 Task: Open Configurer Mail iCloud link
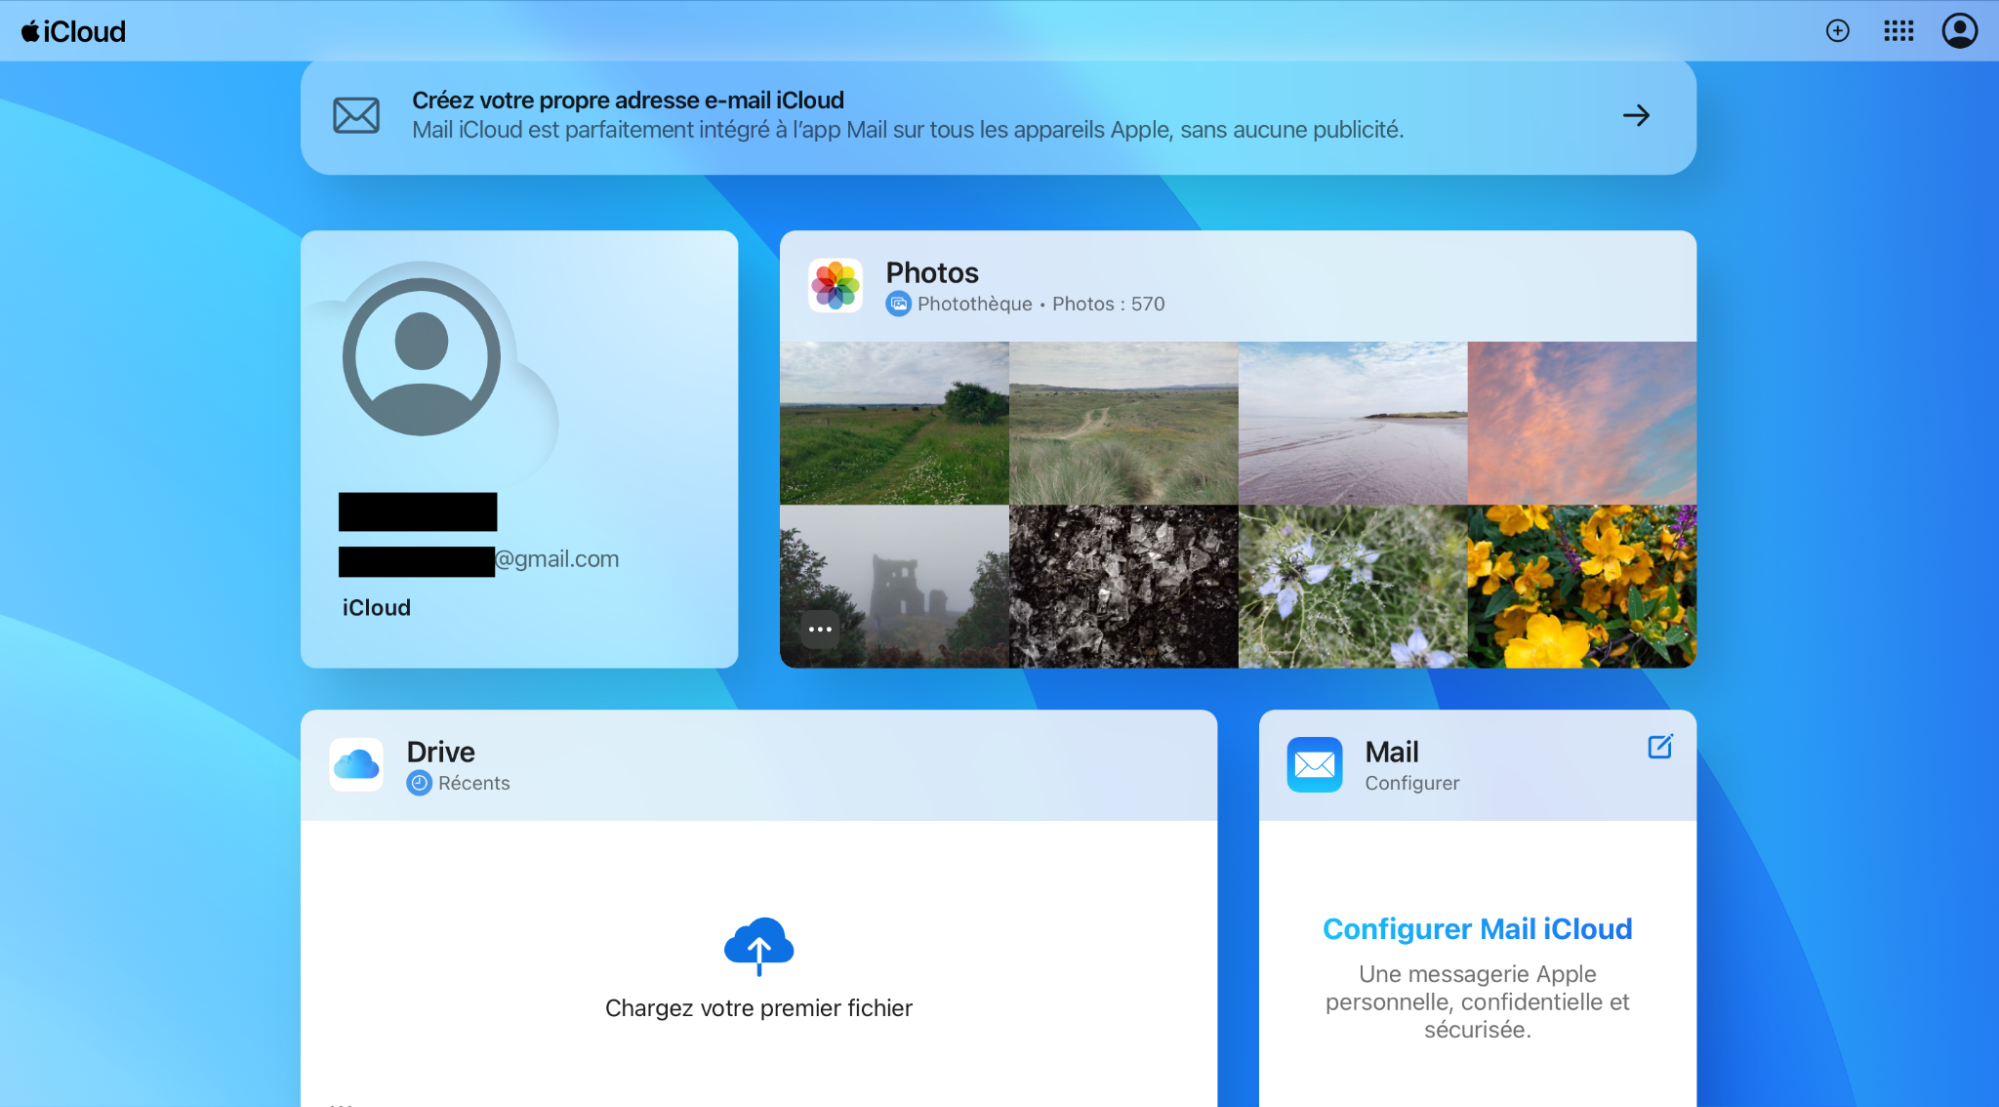(1477, 928)
